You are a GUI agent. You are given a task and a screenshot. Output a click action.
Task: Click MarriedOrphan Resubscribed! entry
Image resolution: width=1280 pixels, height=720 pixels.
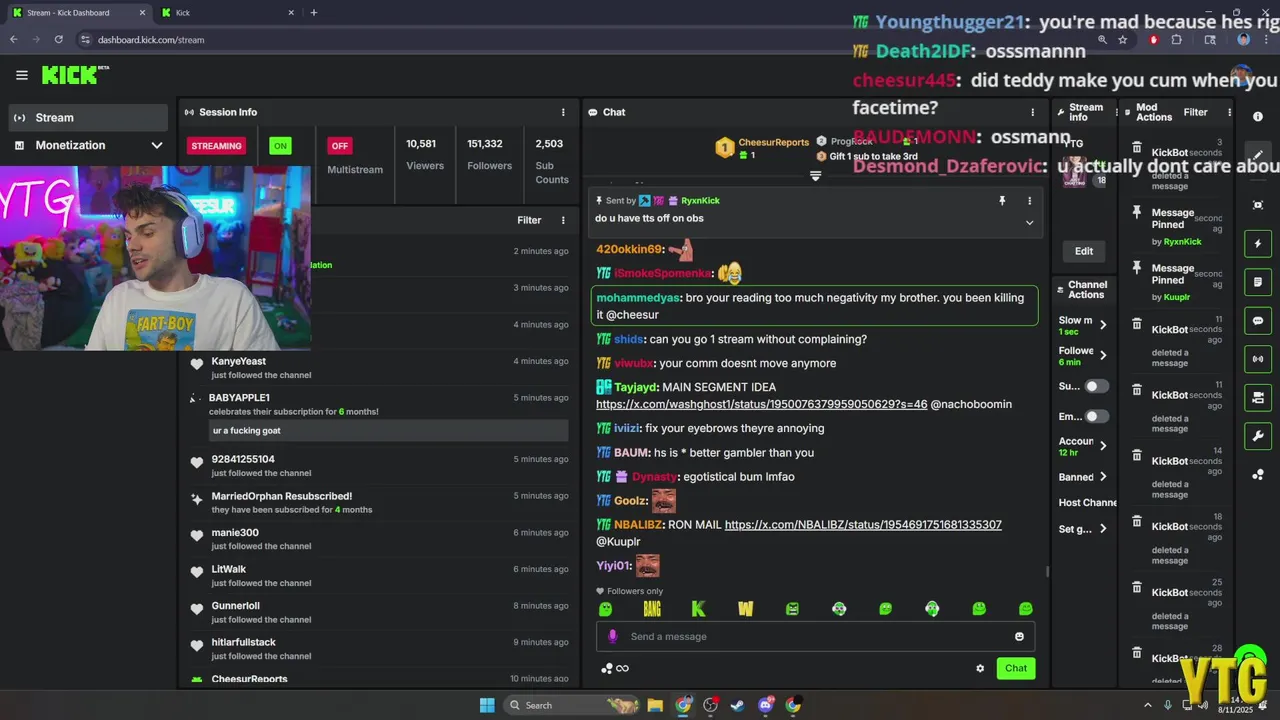point(378,502)
